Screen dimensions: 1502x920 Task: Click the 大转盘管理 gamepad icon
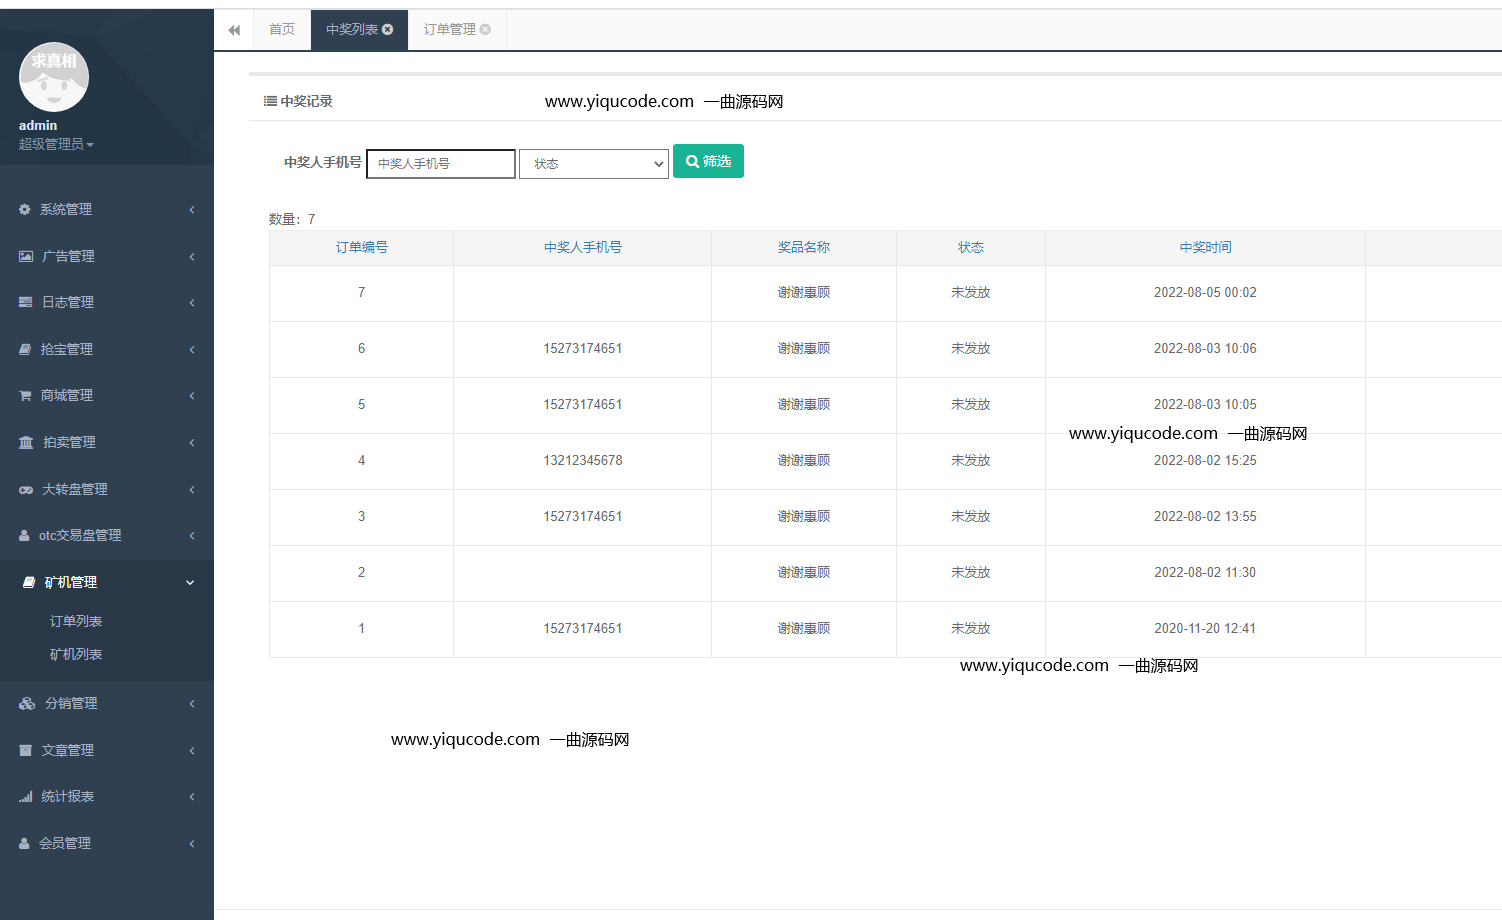point(26,489)
